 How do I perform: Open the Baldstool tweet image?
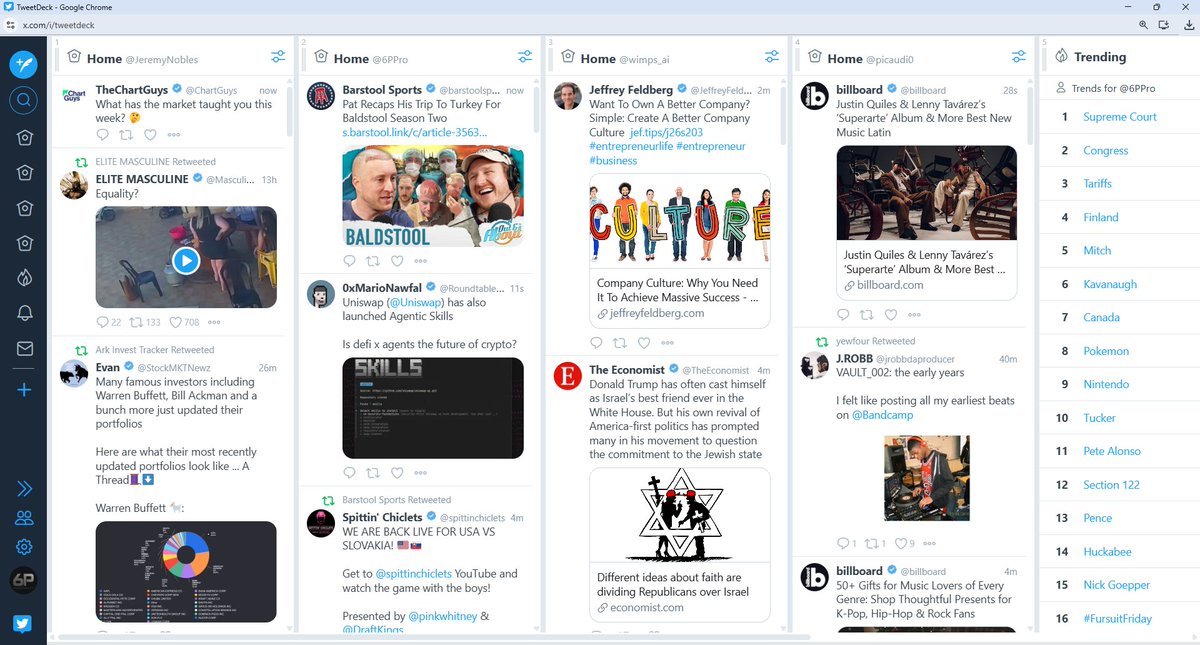[433, 197]
